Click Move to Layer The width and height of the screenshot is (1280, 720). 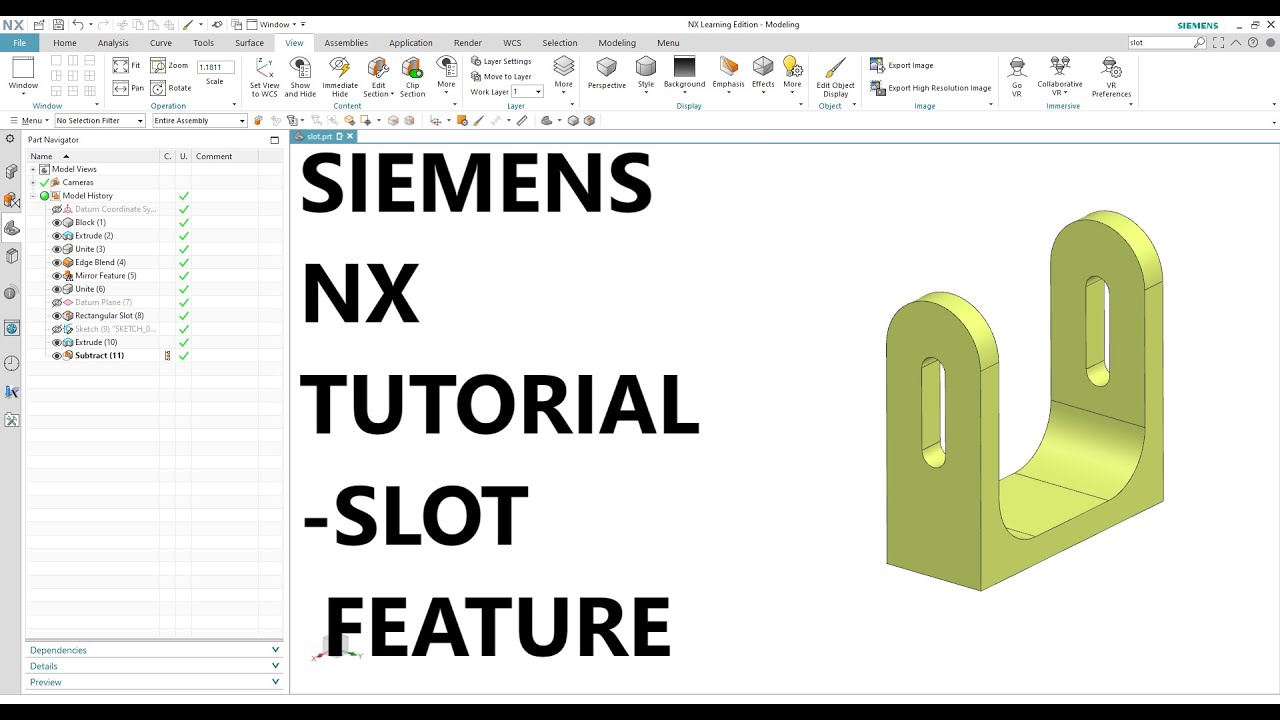coord(501,76)
